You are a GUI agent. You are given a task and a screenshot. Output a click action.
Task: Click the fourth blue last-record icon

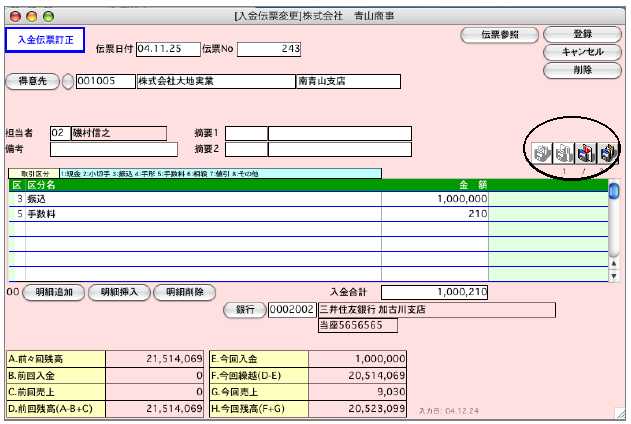pos(607,153)
